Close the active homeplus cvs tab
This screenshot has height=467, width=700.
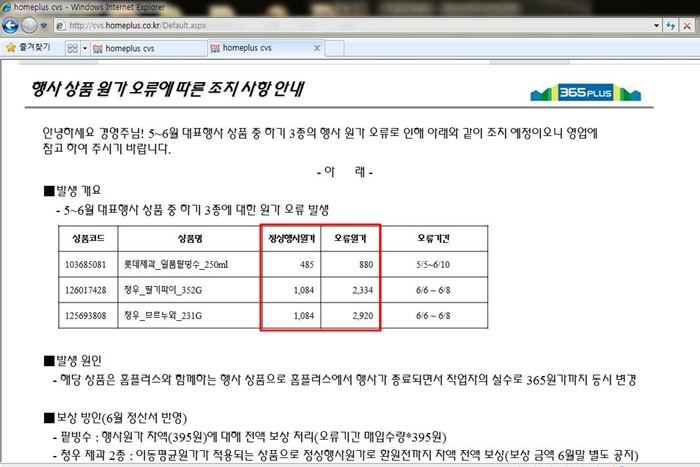pyautogui.click(x=317, y=48)
